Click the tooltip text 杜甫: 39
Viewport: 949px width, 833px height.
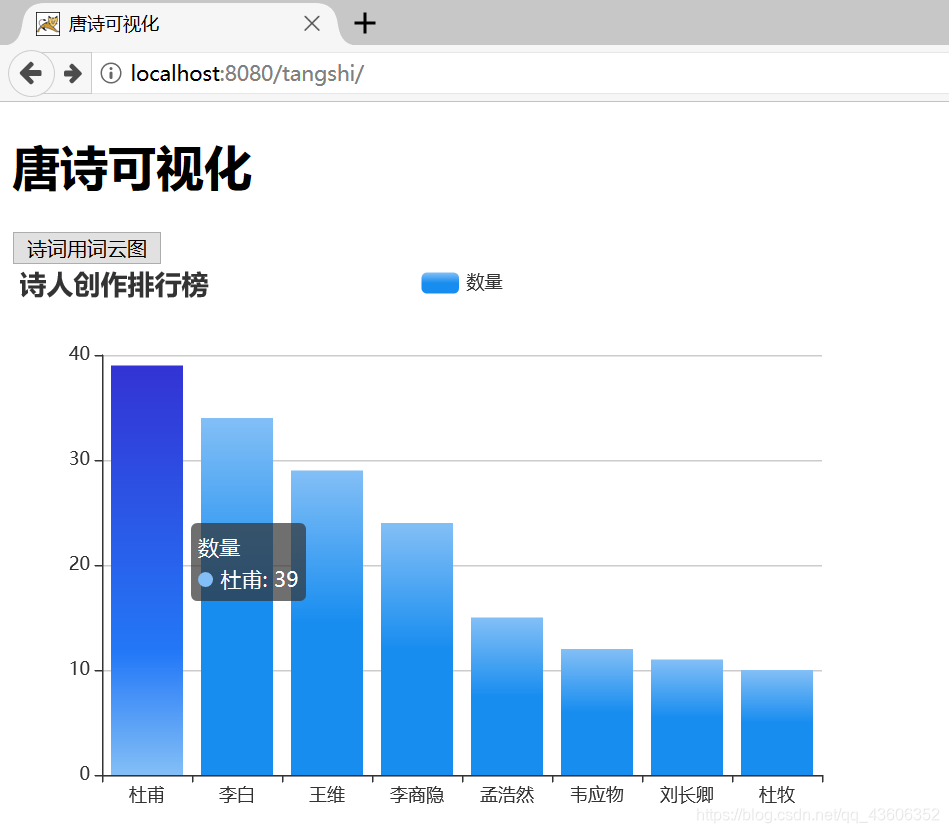pyautogui.click(x=259, y=580)
